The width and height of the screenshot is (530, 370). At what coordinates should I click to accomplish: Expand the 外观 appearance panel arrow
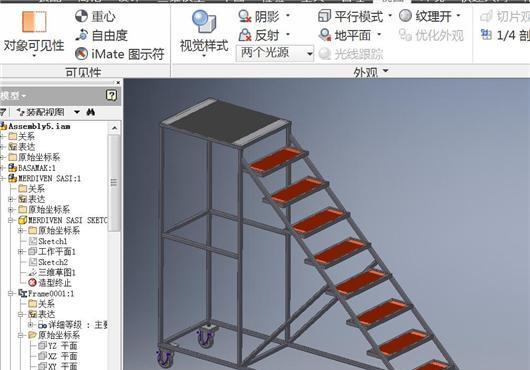tap(386, 71)
